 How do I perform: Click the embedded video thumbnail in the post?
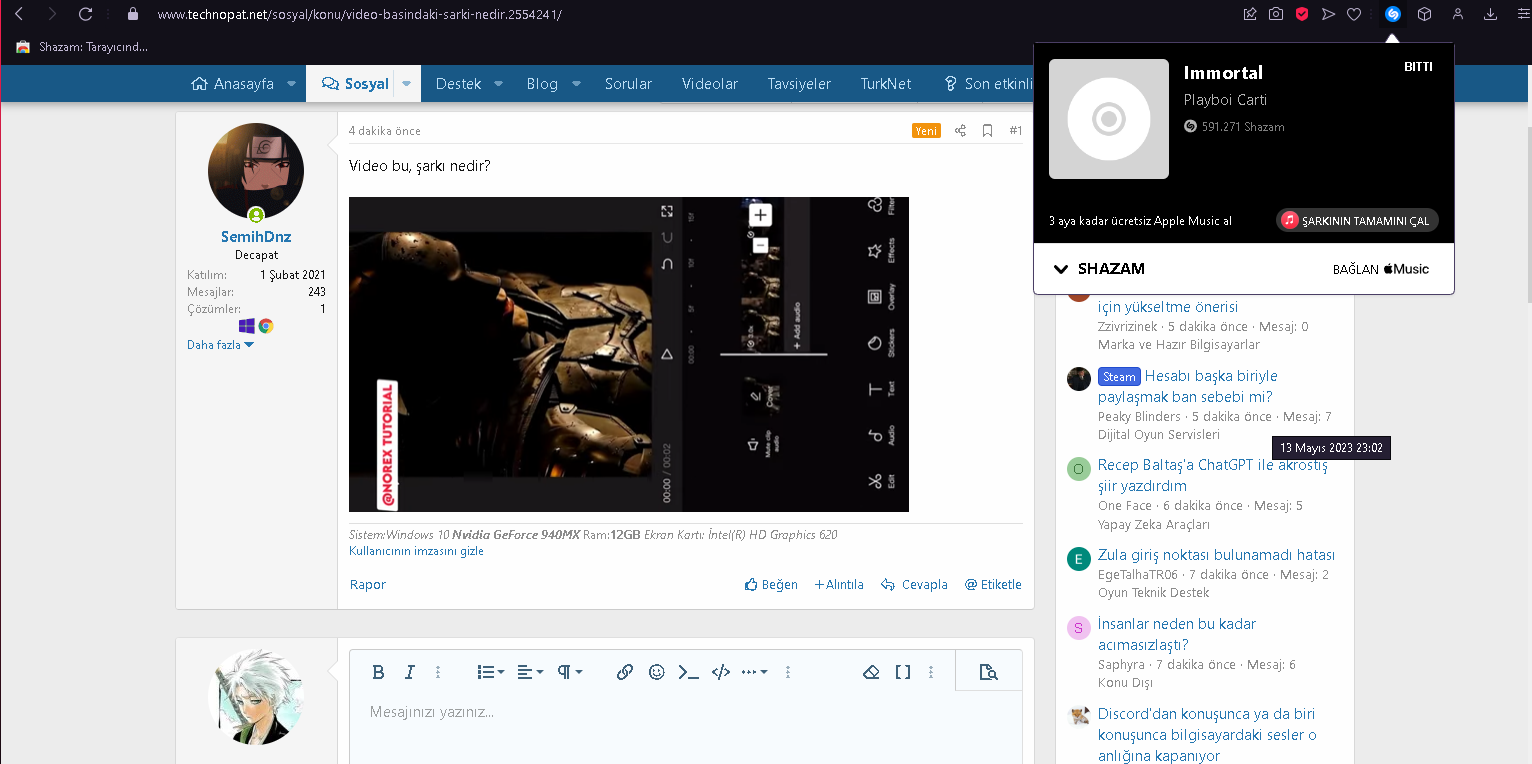[x=629, y=354]
